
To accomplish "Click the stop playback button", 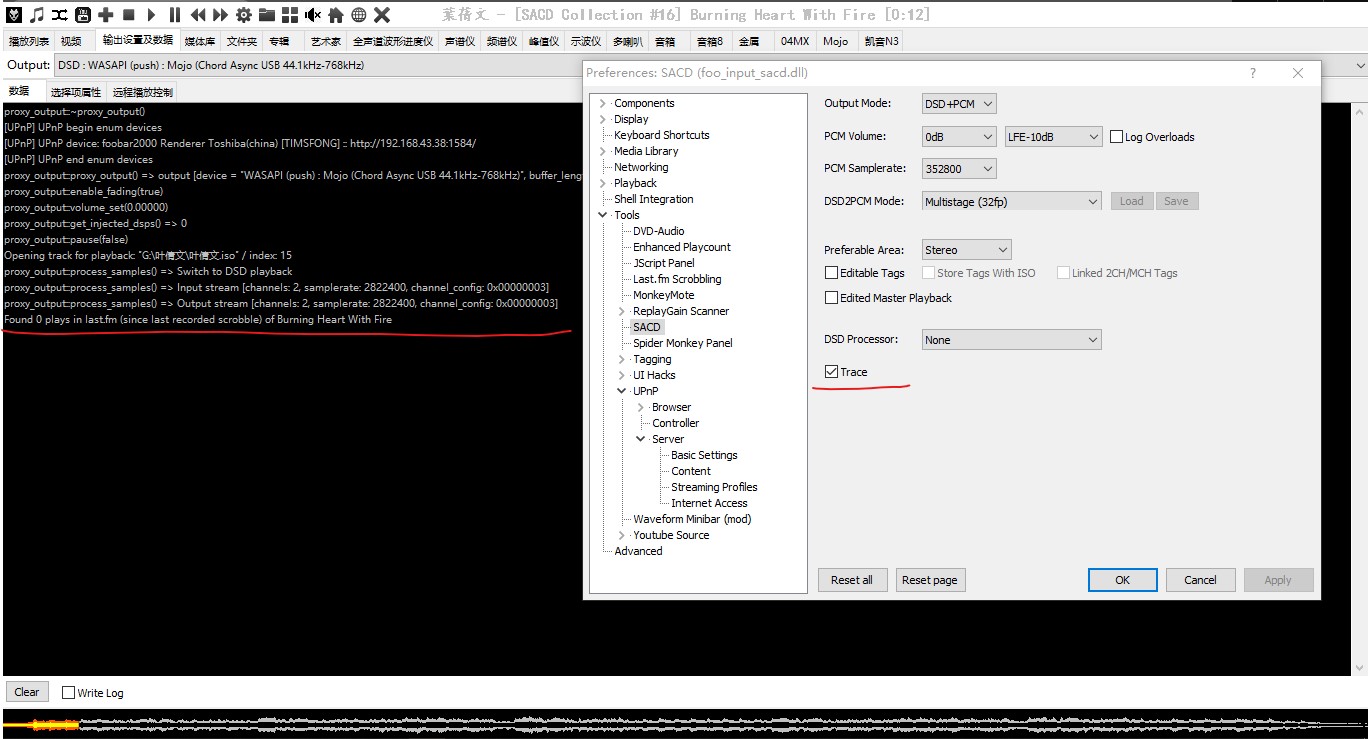I will (129, 15).
